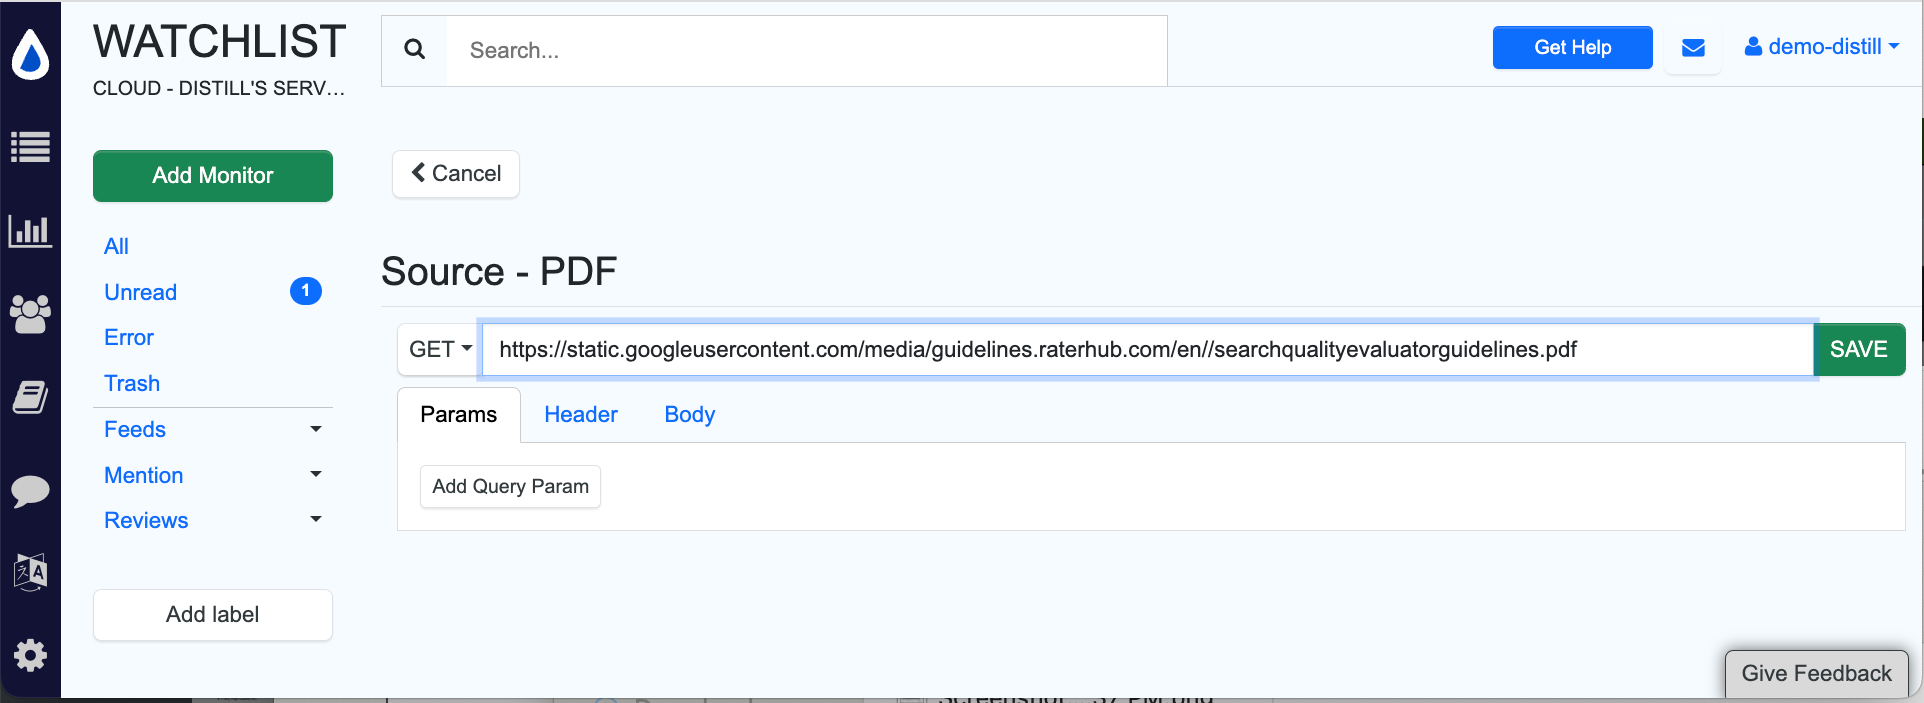Open the book icon in sidebar
This screenshot has width=1924, height=703.
coord(30,397)
